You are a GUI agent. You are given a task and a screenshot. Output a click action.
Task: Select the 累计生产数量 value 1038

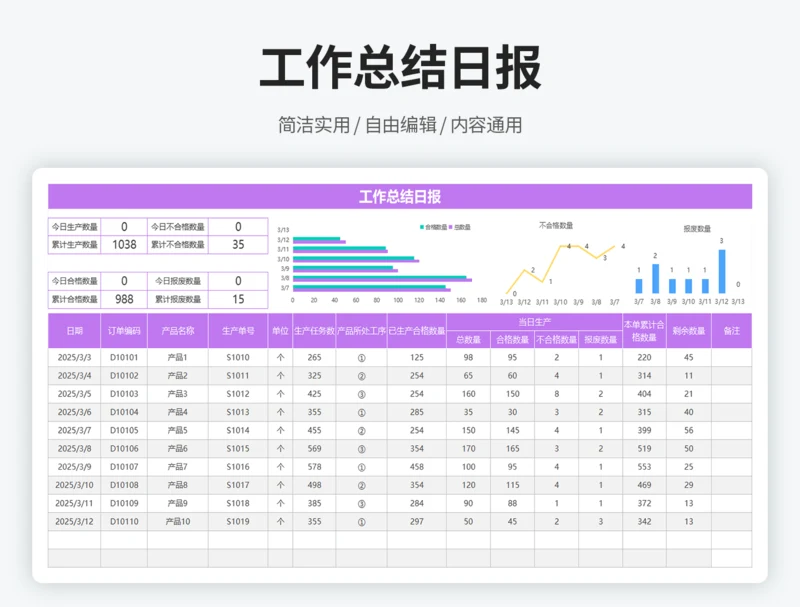(124, 245)
